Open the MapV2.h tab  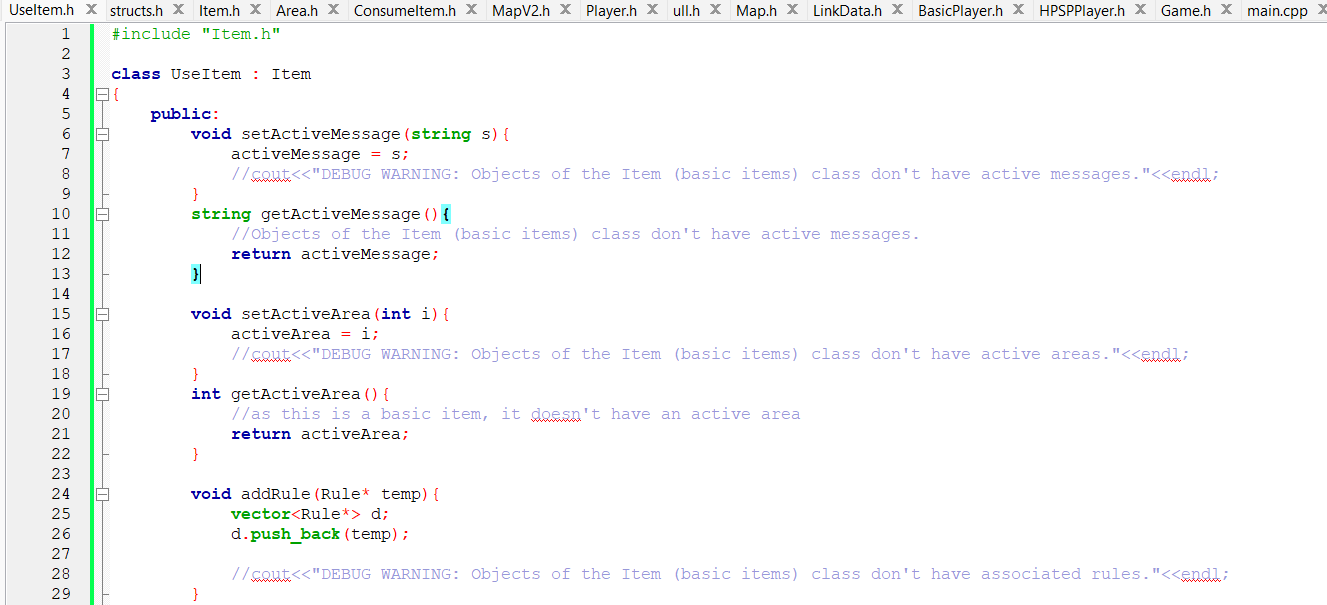(x=519, y=9)
